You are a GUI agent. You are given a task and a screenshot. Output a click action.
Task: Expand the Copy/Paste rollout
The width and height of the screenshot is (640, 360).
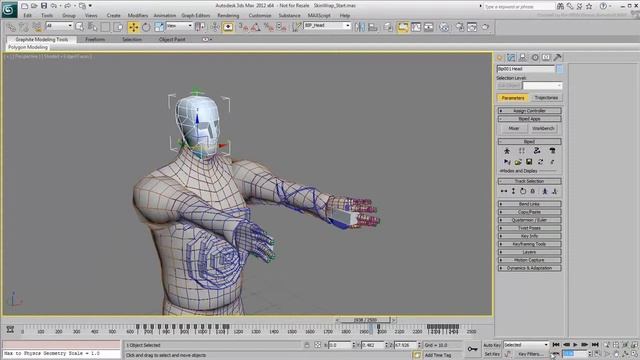click(529, 212)
